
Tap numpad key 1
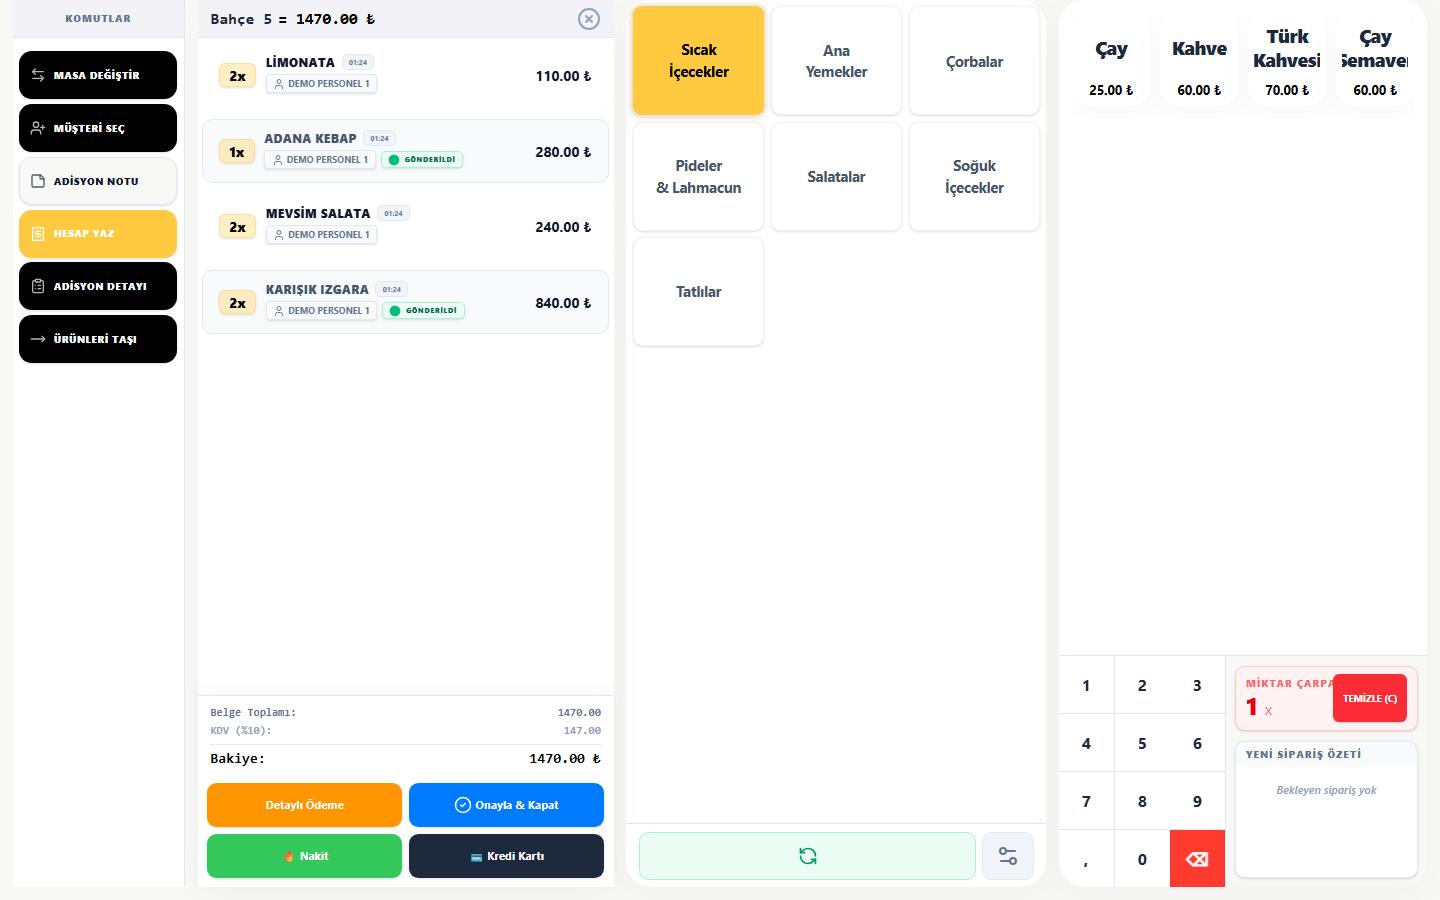coord(1086,685)
